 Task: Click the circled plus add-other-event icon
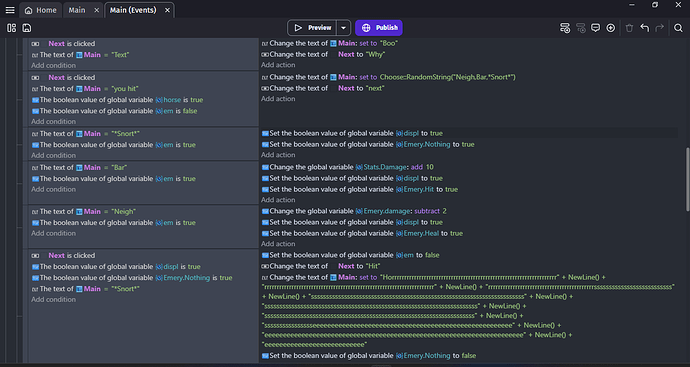[x=610, y=28]
